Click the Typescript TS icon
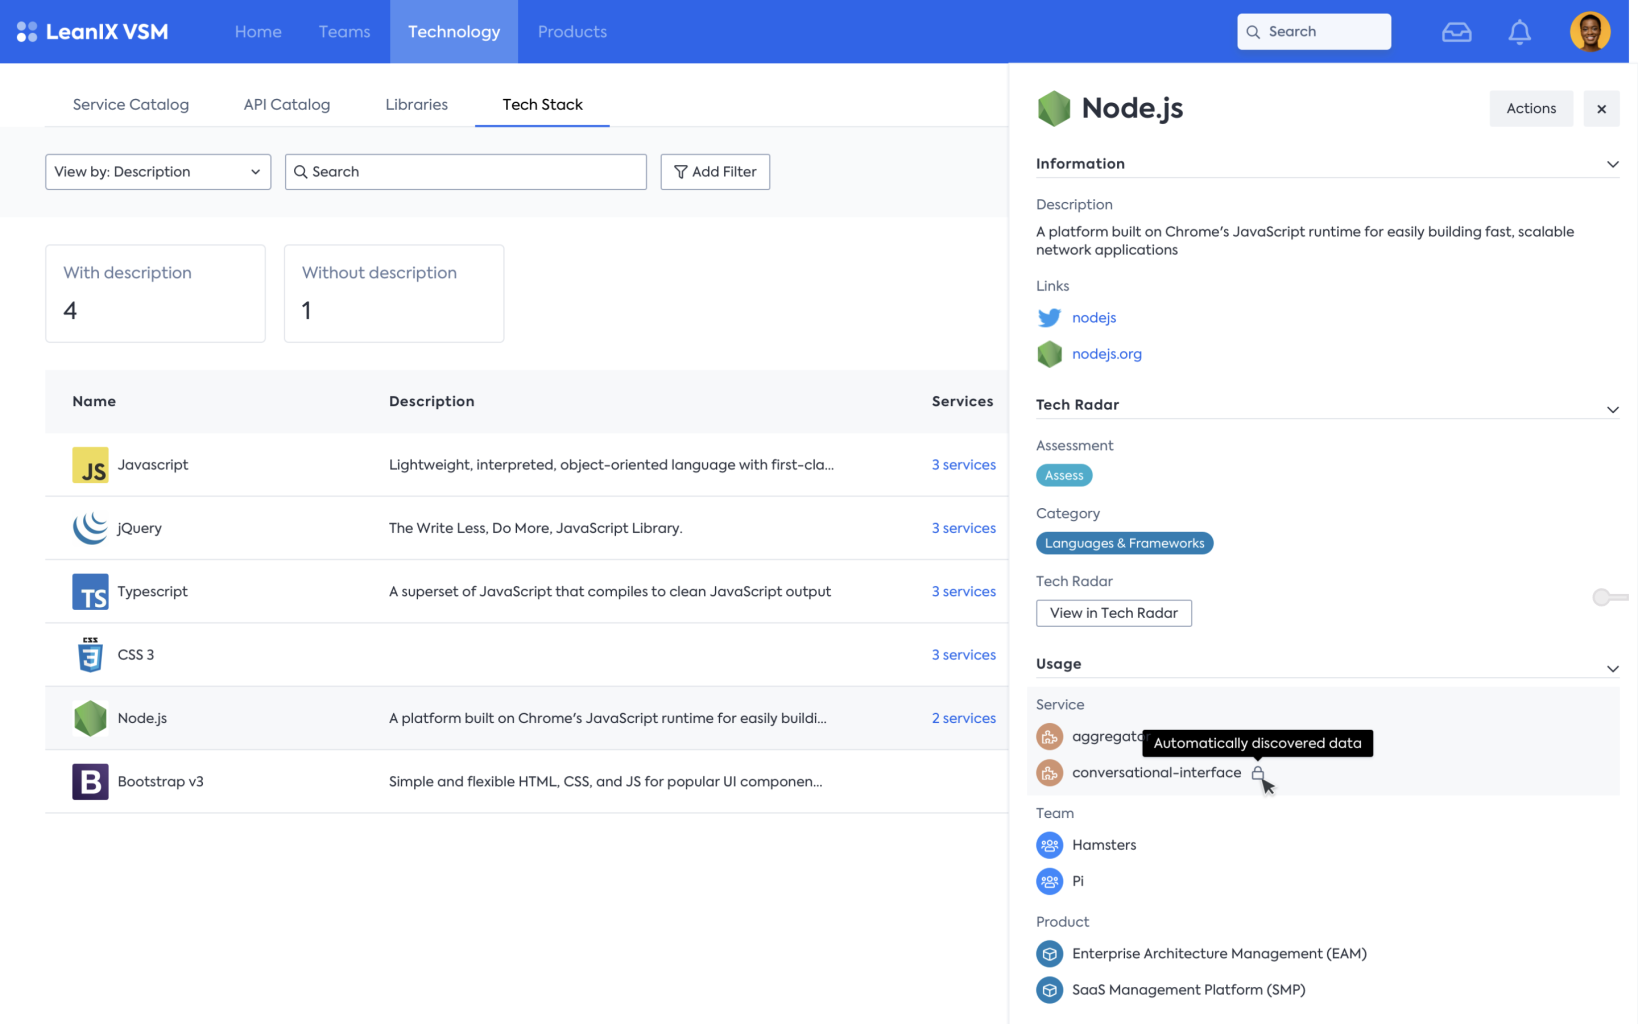The height and width of the screenshot is (1024, 1638). (90, 592)
